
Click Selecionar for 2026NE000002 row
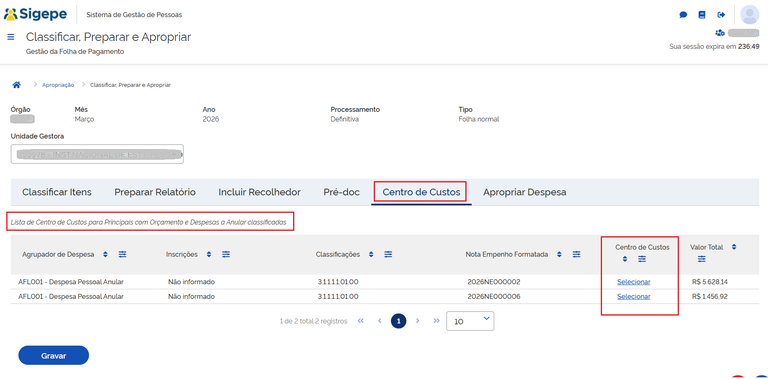click(634, 282)
